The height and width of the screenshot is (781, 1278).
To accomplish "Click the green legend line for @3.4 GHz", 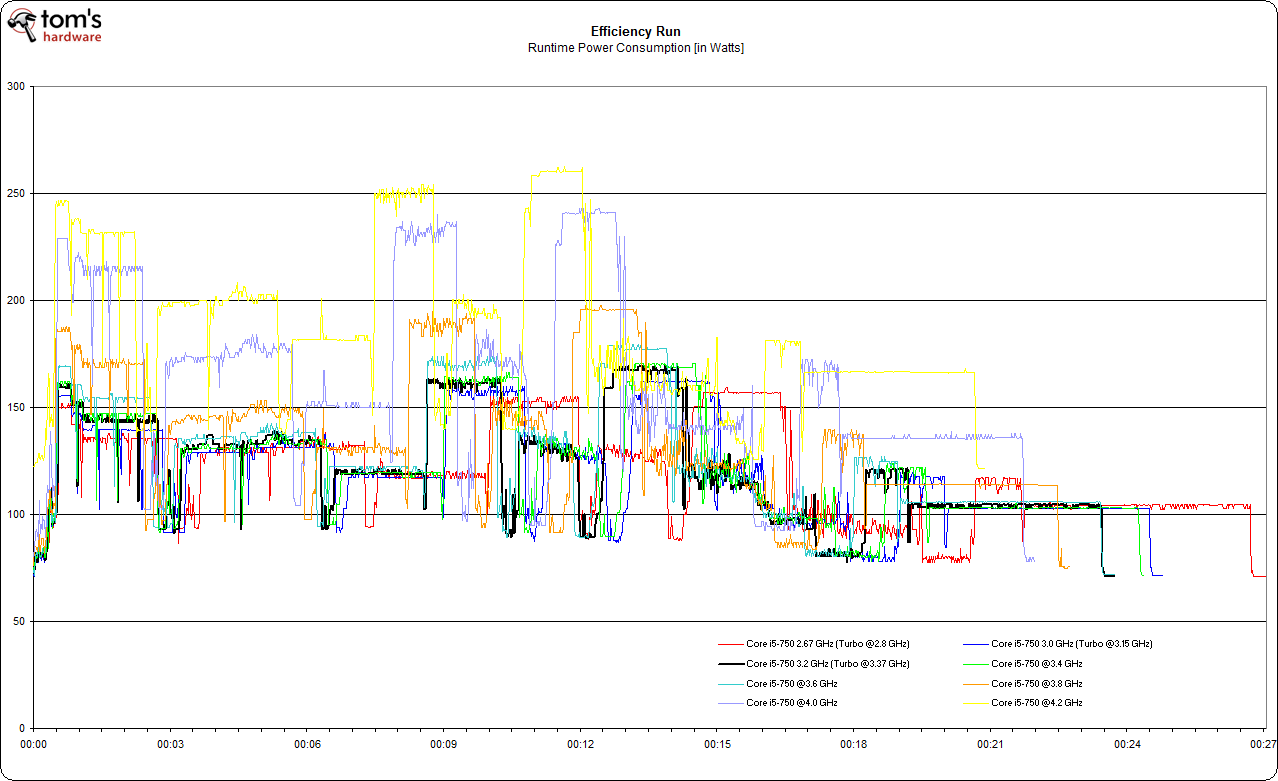I will (x=975, y=664).
